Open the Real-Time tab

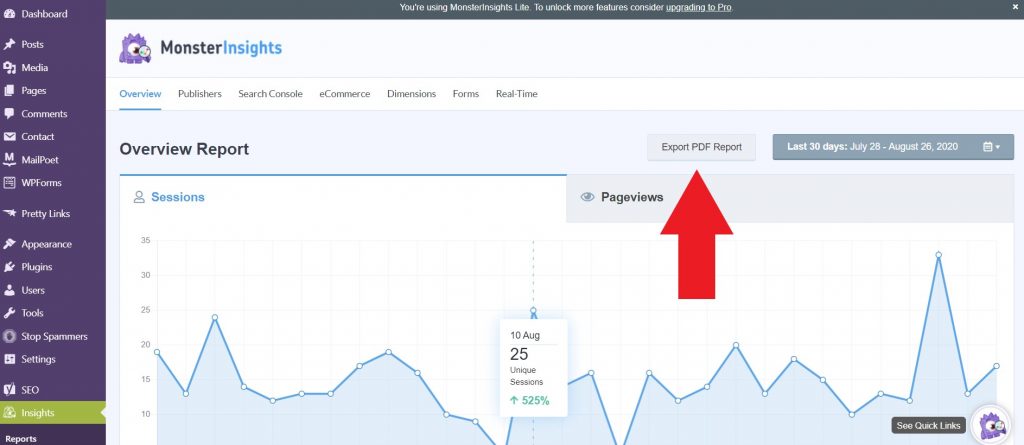(x=517, y=93)
